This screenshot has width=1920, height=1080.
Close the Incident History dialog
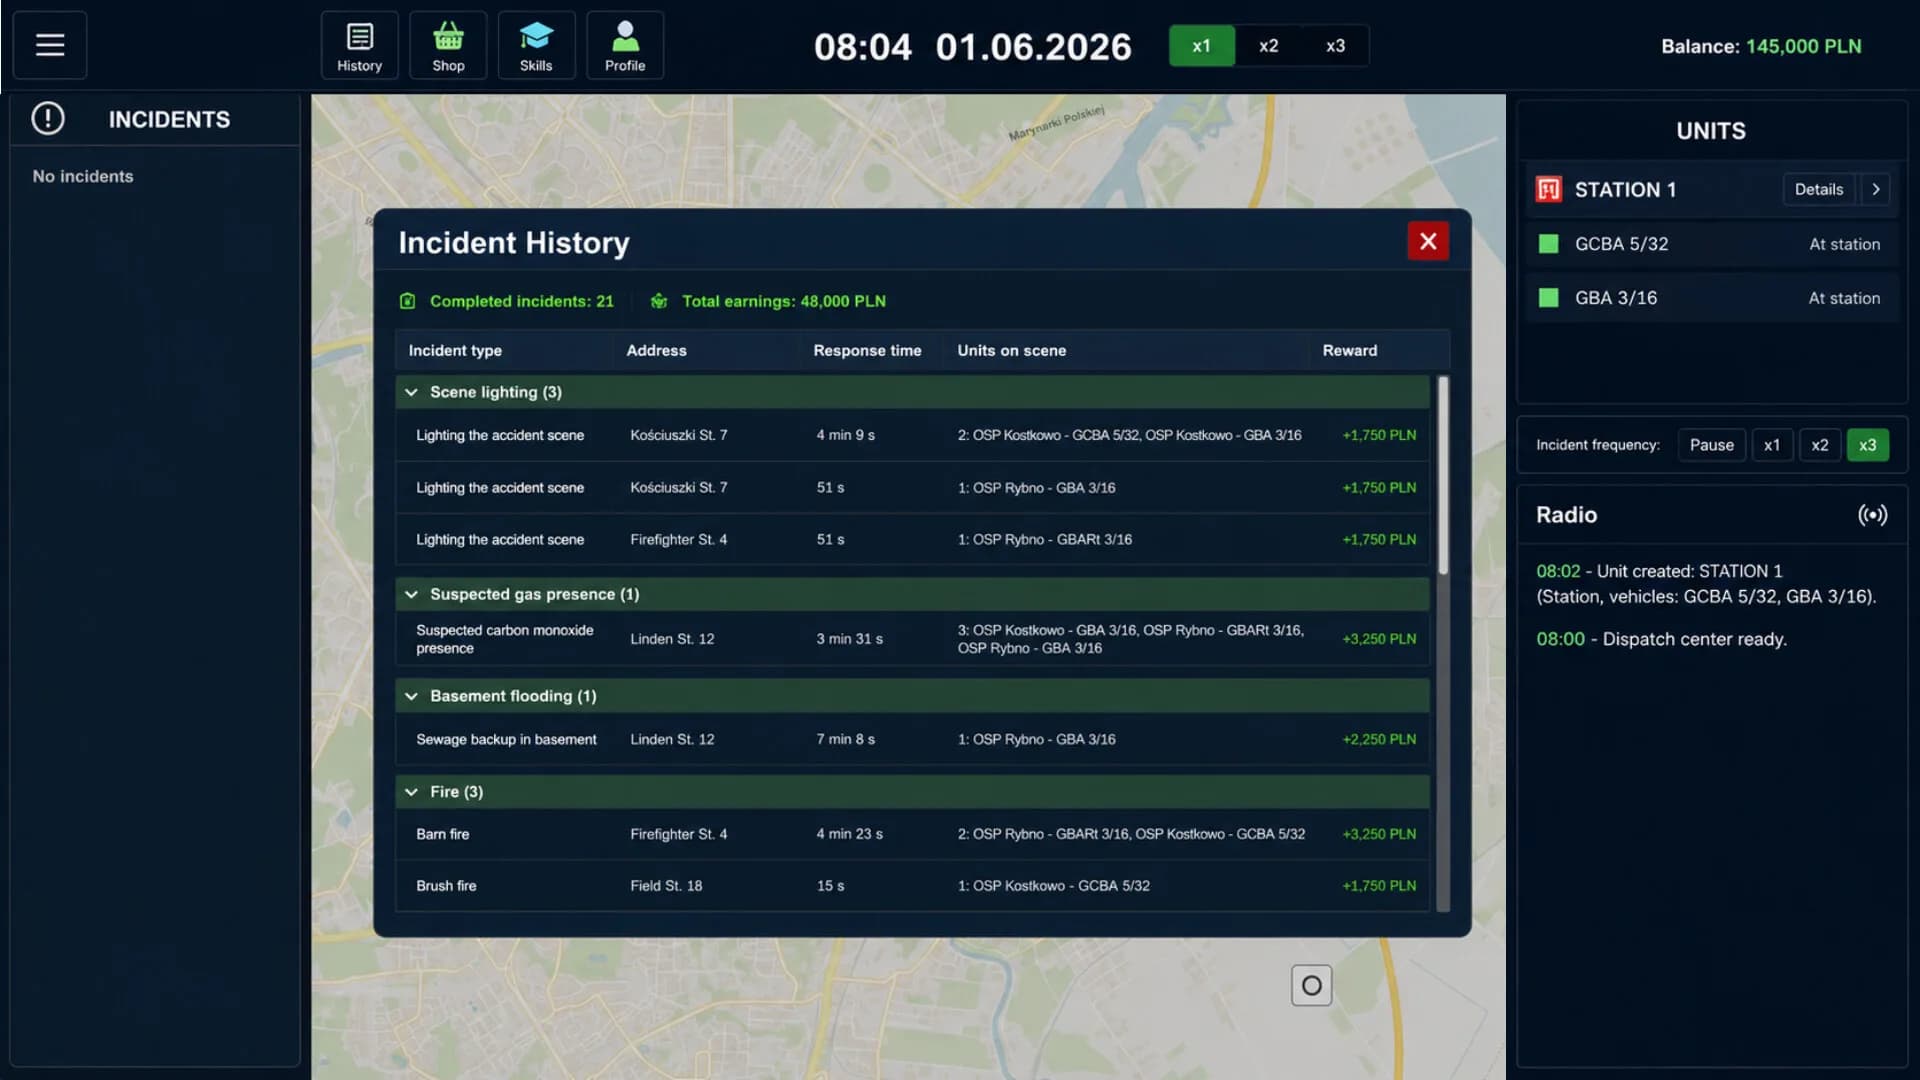click(1428, 241)
